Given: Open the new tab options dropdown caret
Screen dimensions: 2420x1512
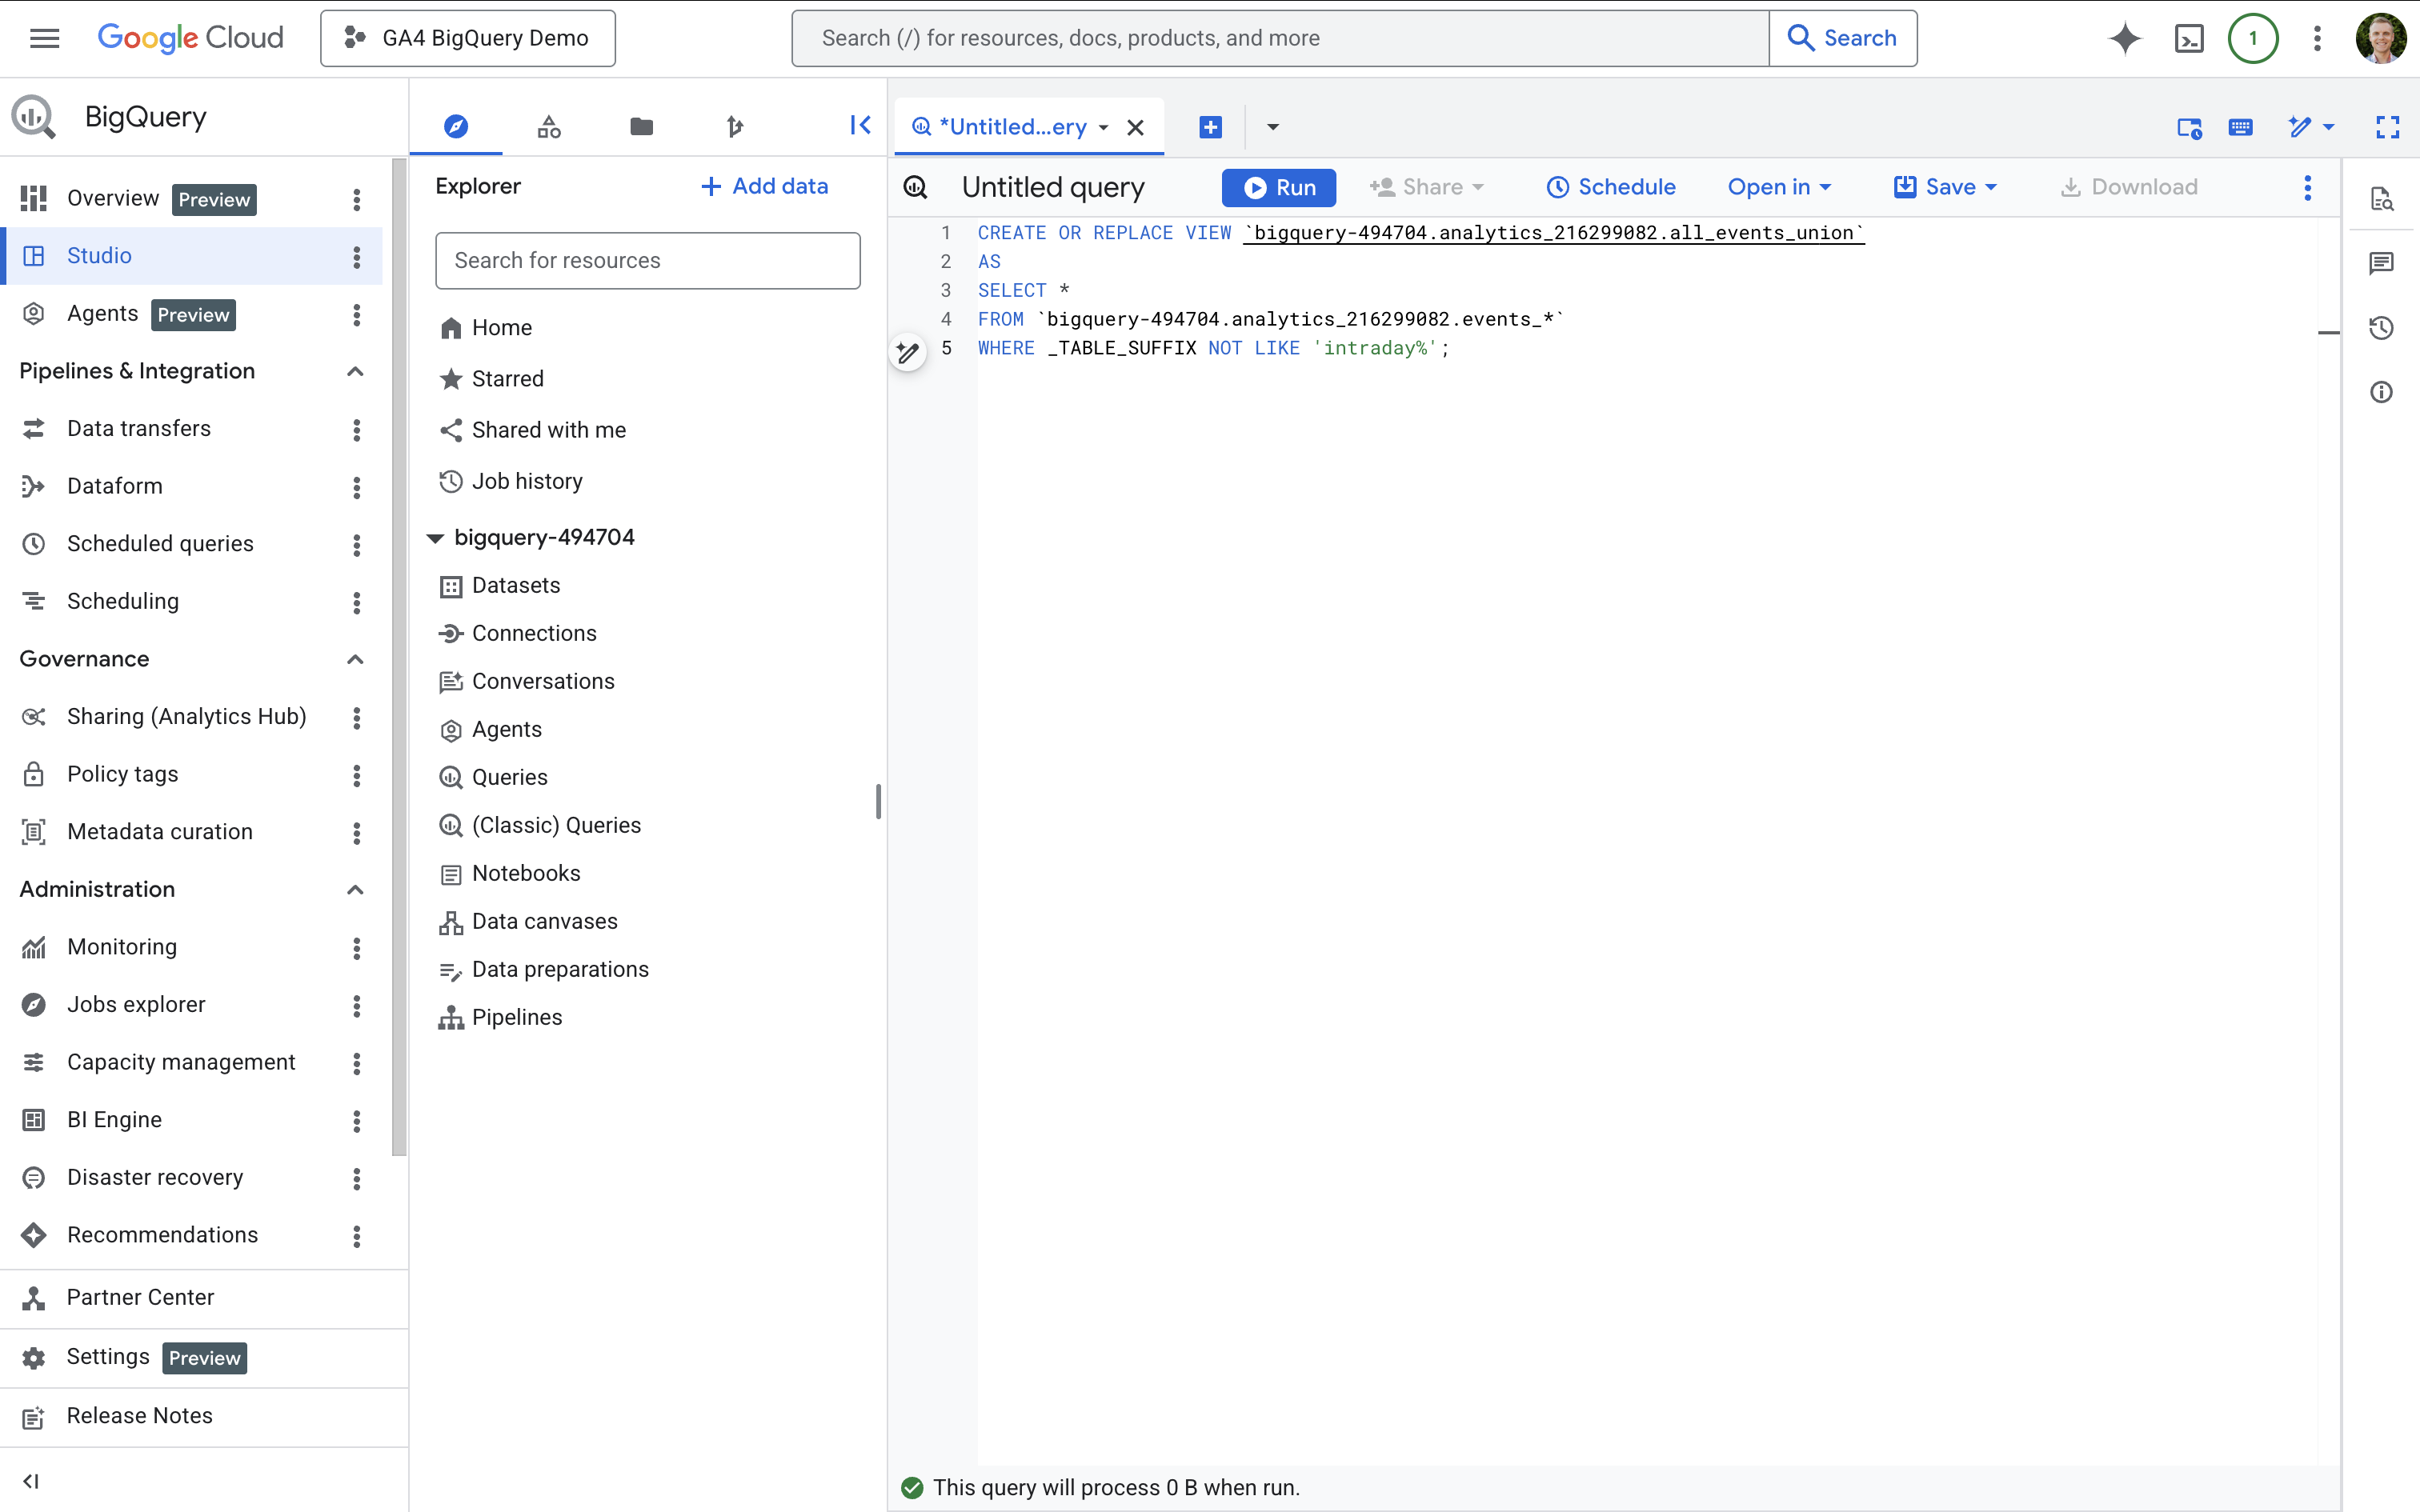Looking at the screenshot, I should click(1272, 127).
